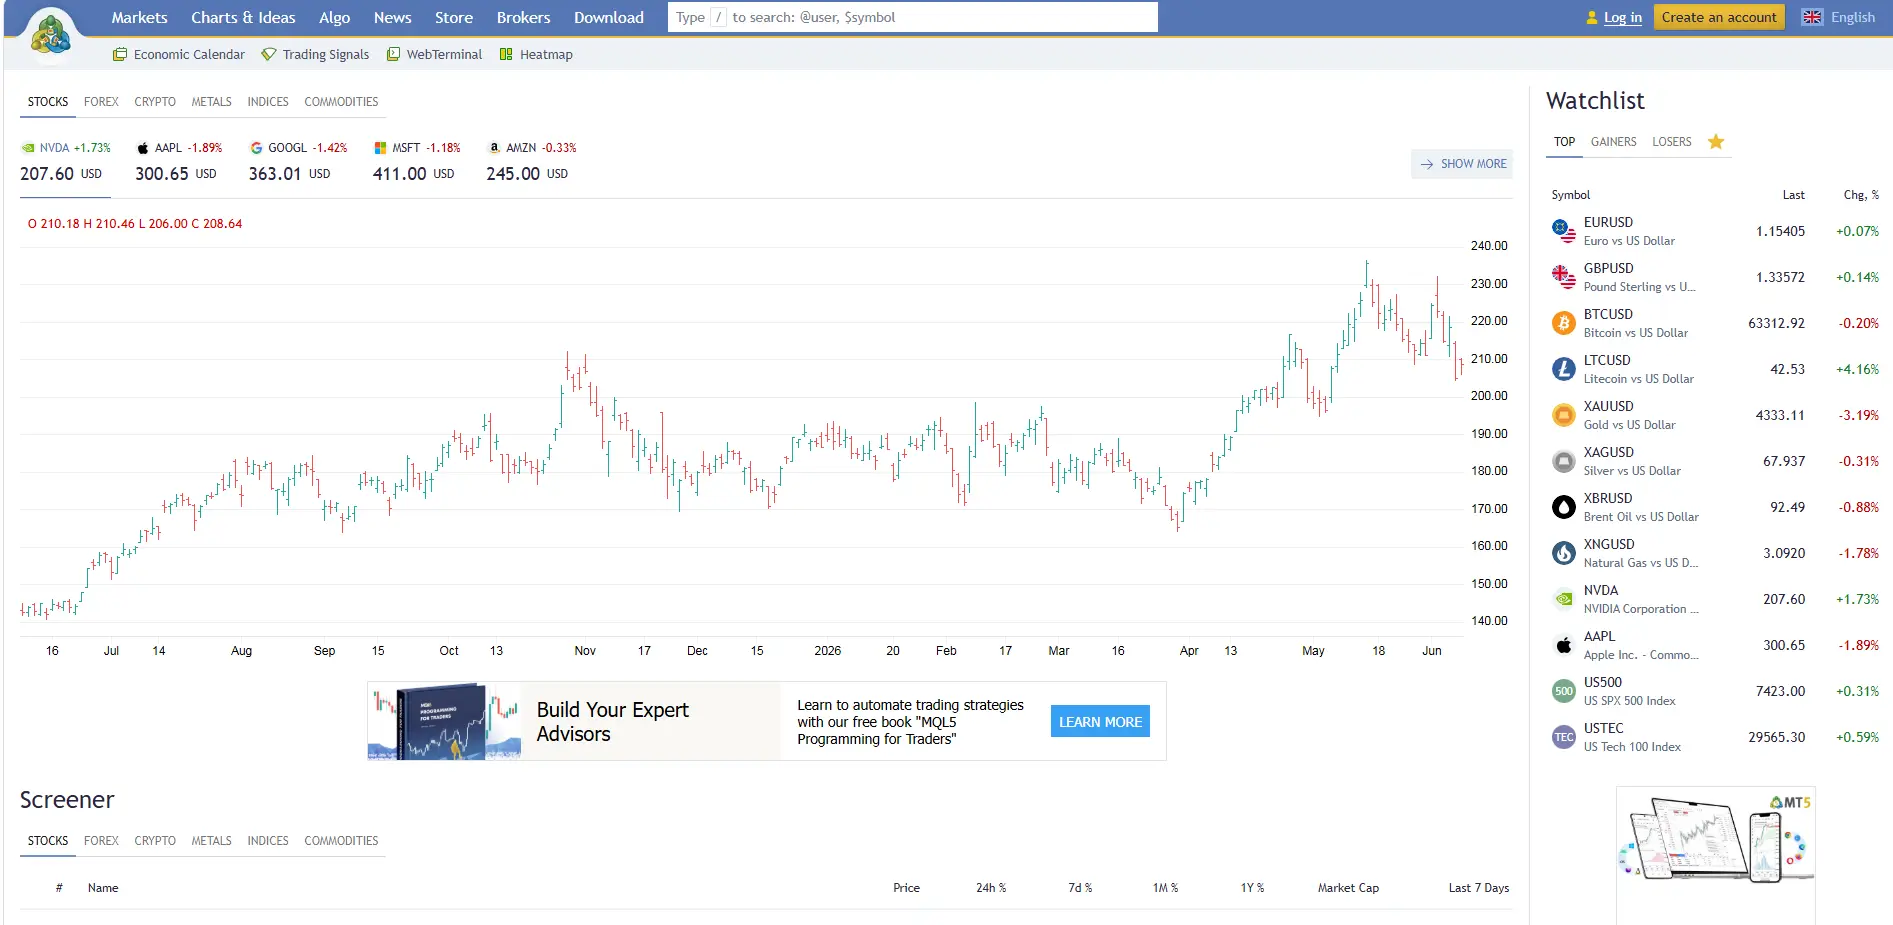Click the Expert Advisors book image
Screen dimensions: 1893x925
click(x=444, y=721)
